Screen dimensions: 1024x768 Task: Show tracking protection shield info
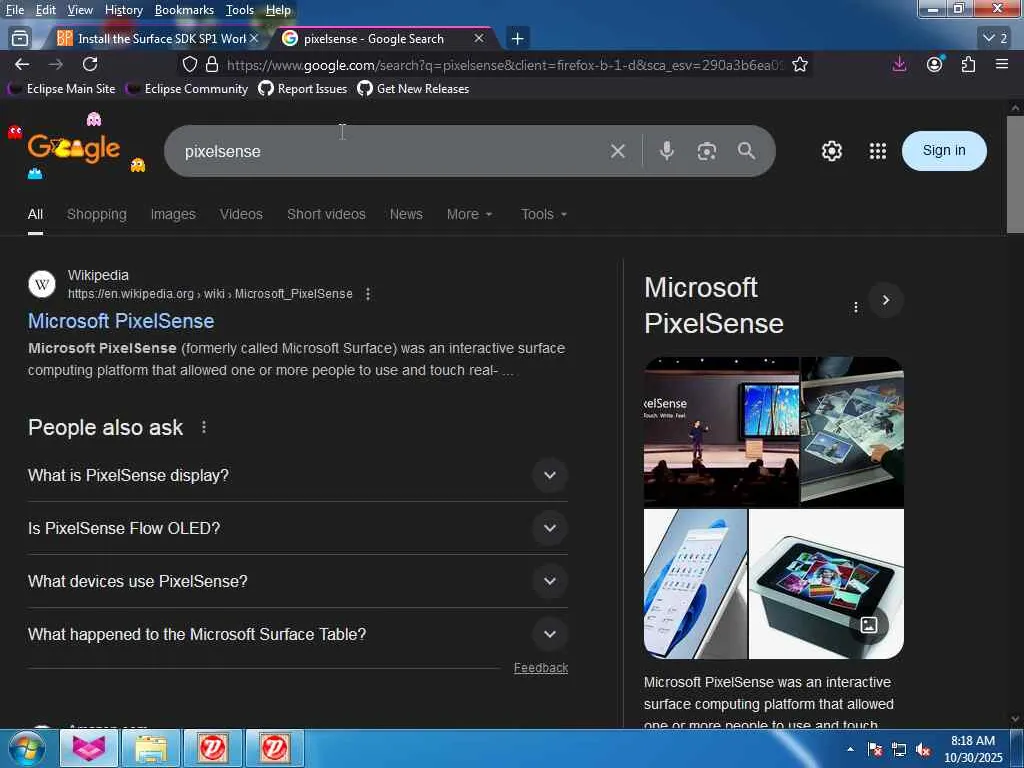[x=189, y=64]
